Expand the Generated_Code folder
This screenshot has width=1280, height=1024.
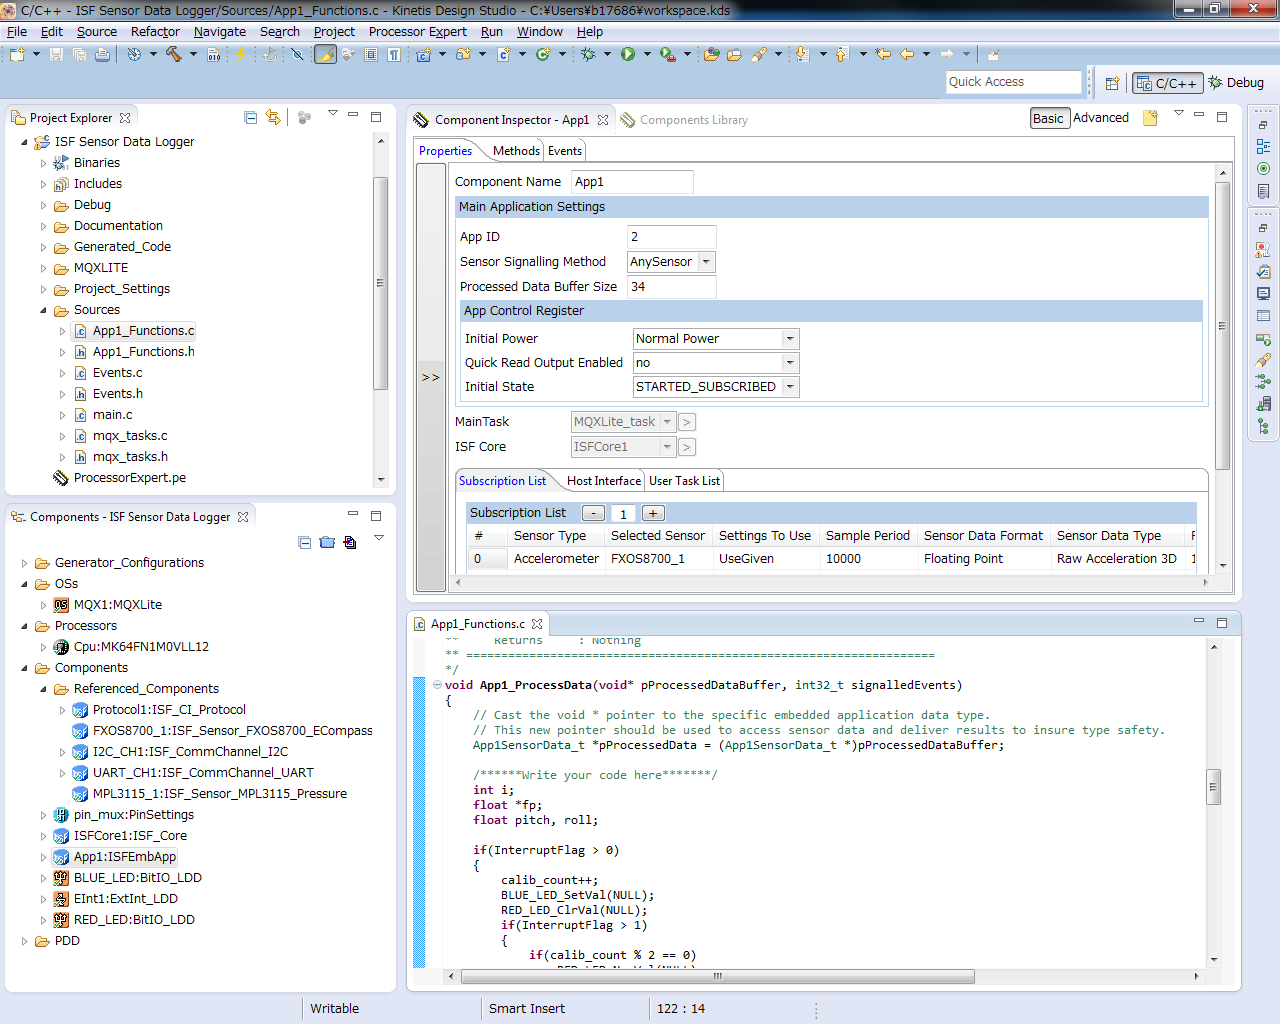coord(43,247)
